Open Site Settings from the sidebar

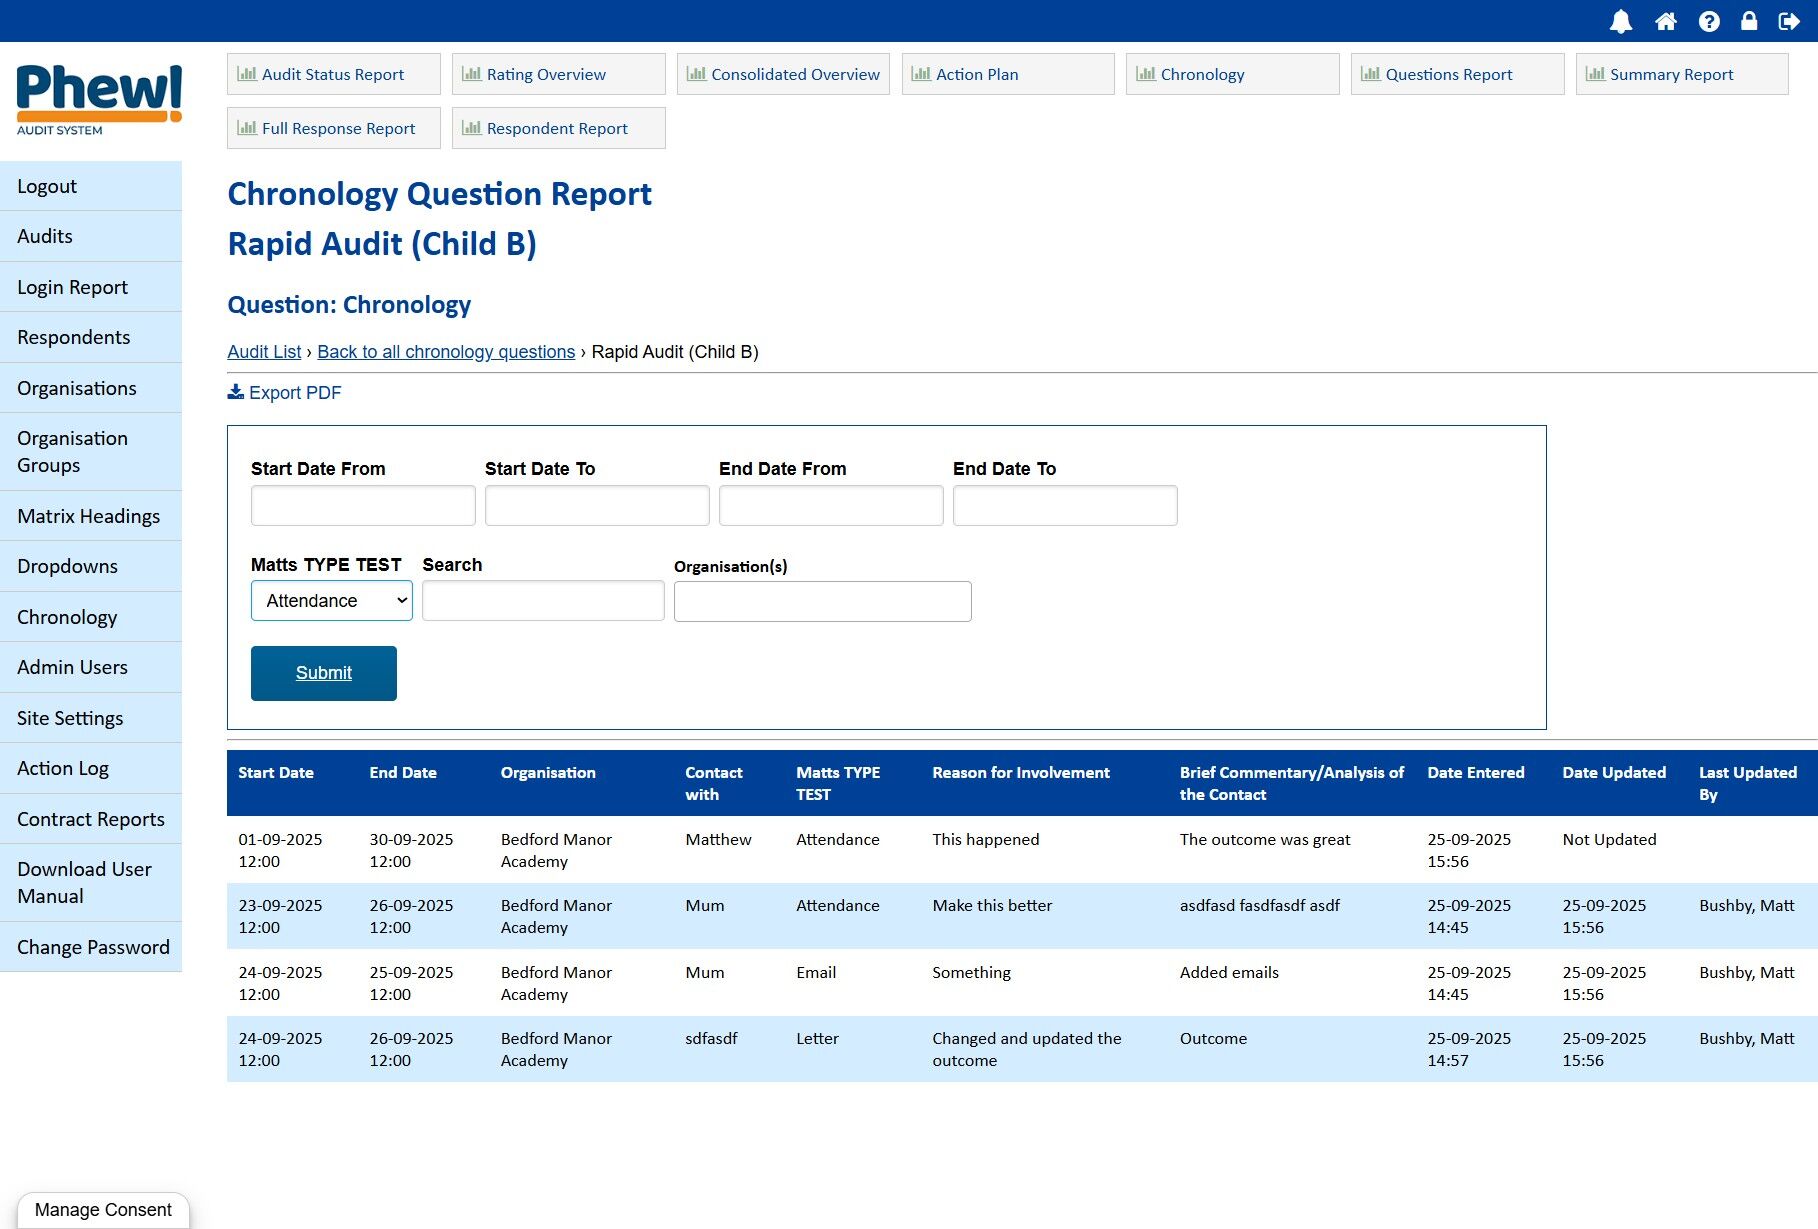70,718
